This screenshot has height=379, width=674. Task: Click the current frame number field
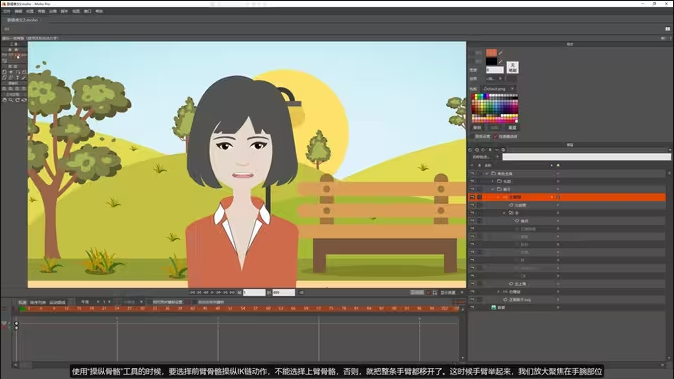(x=254, y=292)
